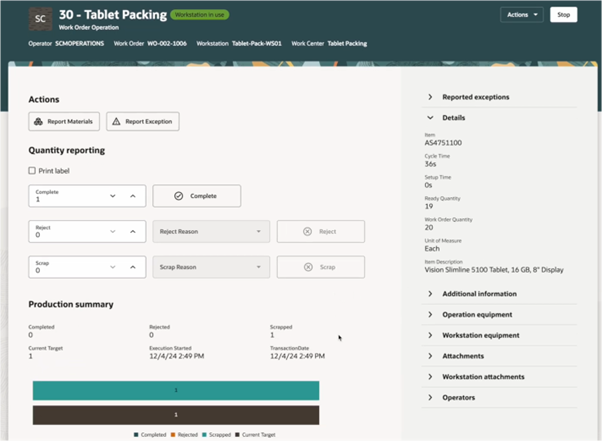Click the X circle icon in Scrap button
The image size is (602, 441).
tap(308, 267)
